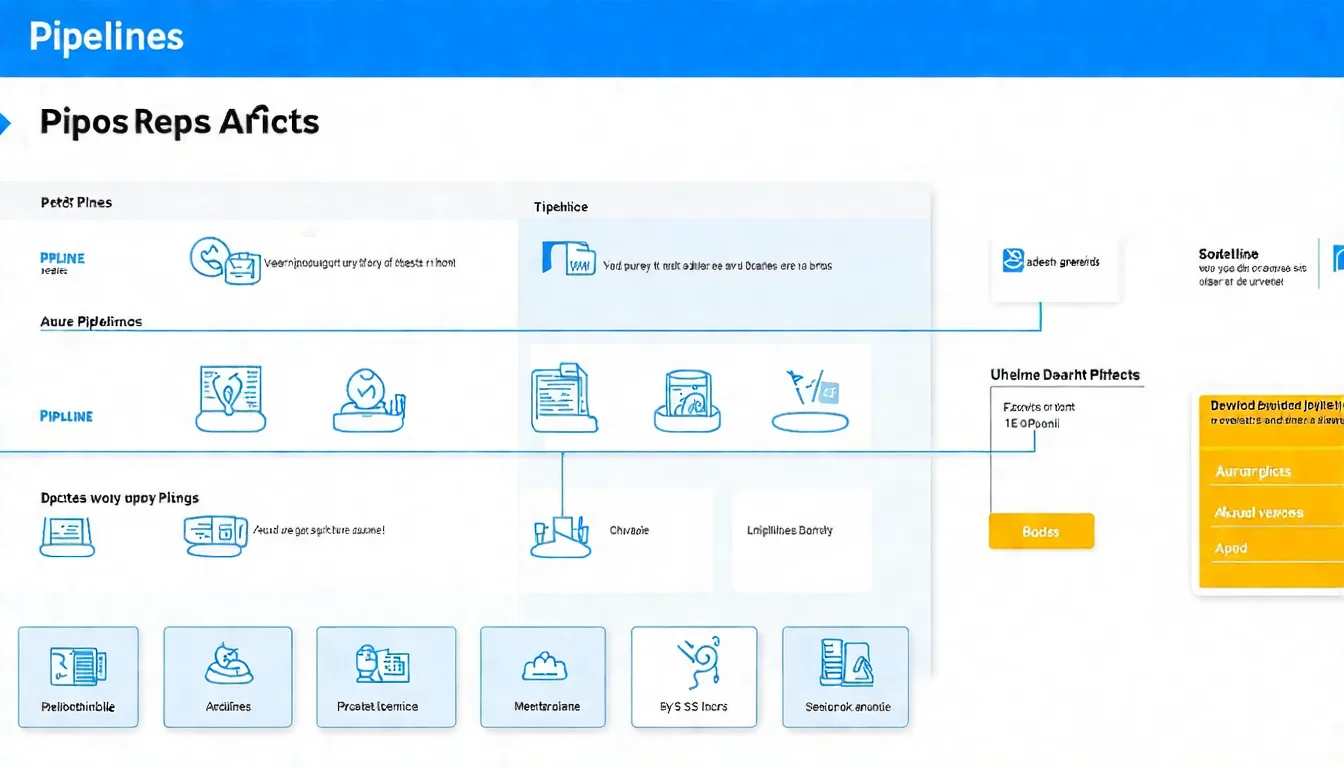The image size is (1344, 768).
Task: Expand the blue arrow beside Pipos Reps Aficts
Action: [x=5, y=124]
